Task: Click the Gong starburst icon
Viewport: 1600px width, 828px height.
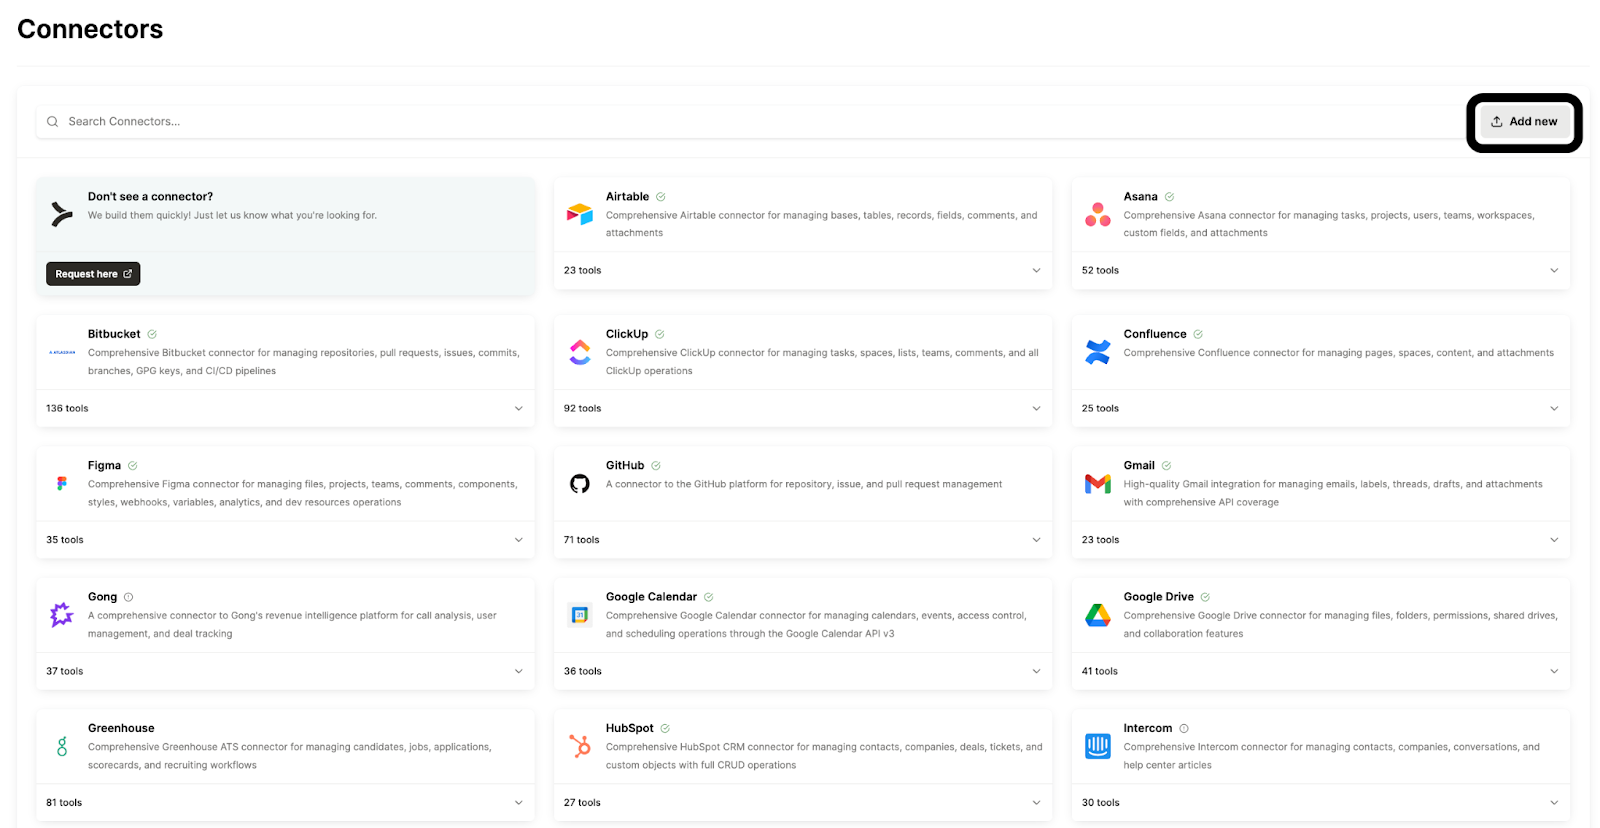Action: [62, 615]
